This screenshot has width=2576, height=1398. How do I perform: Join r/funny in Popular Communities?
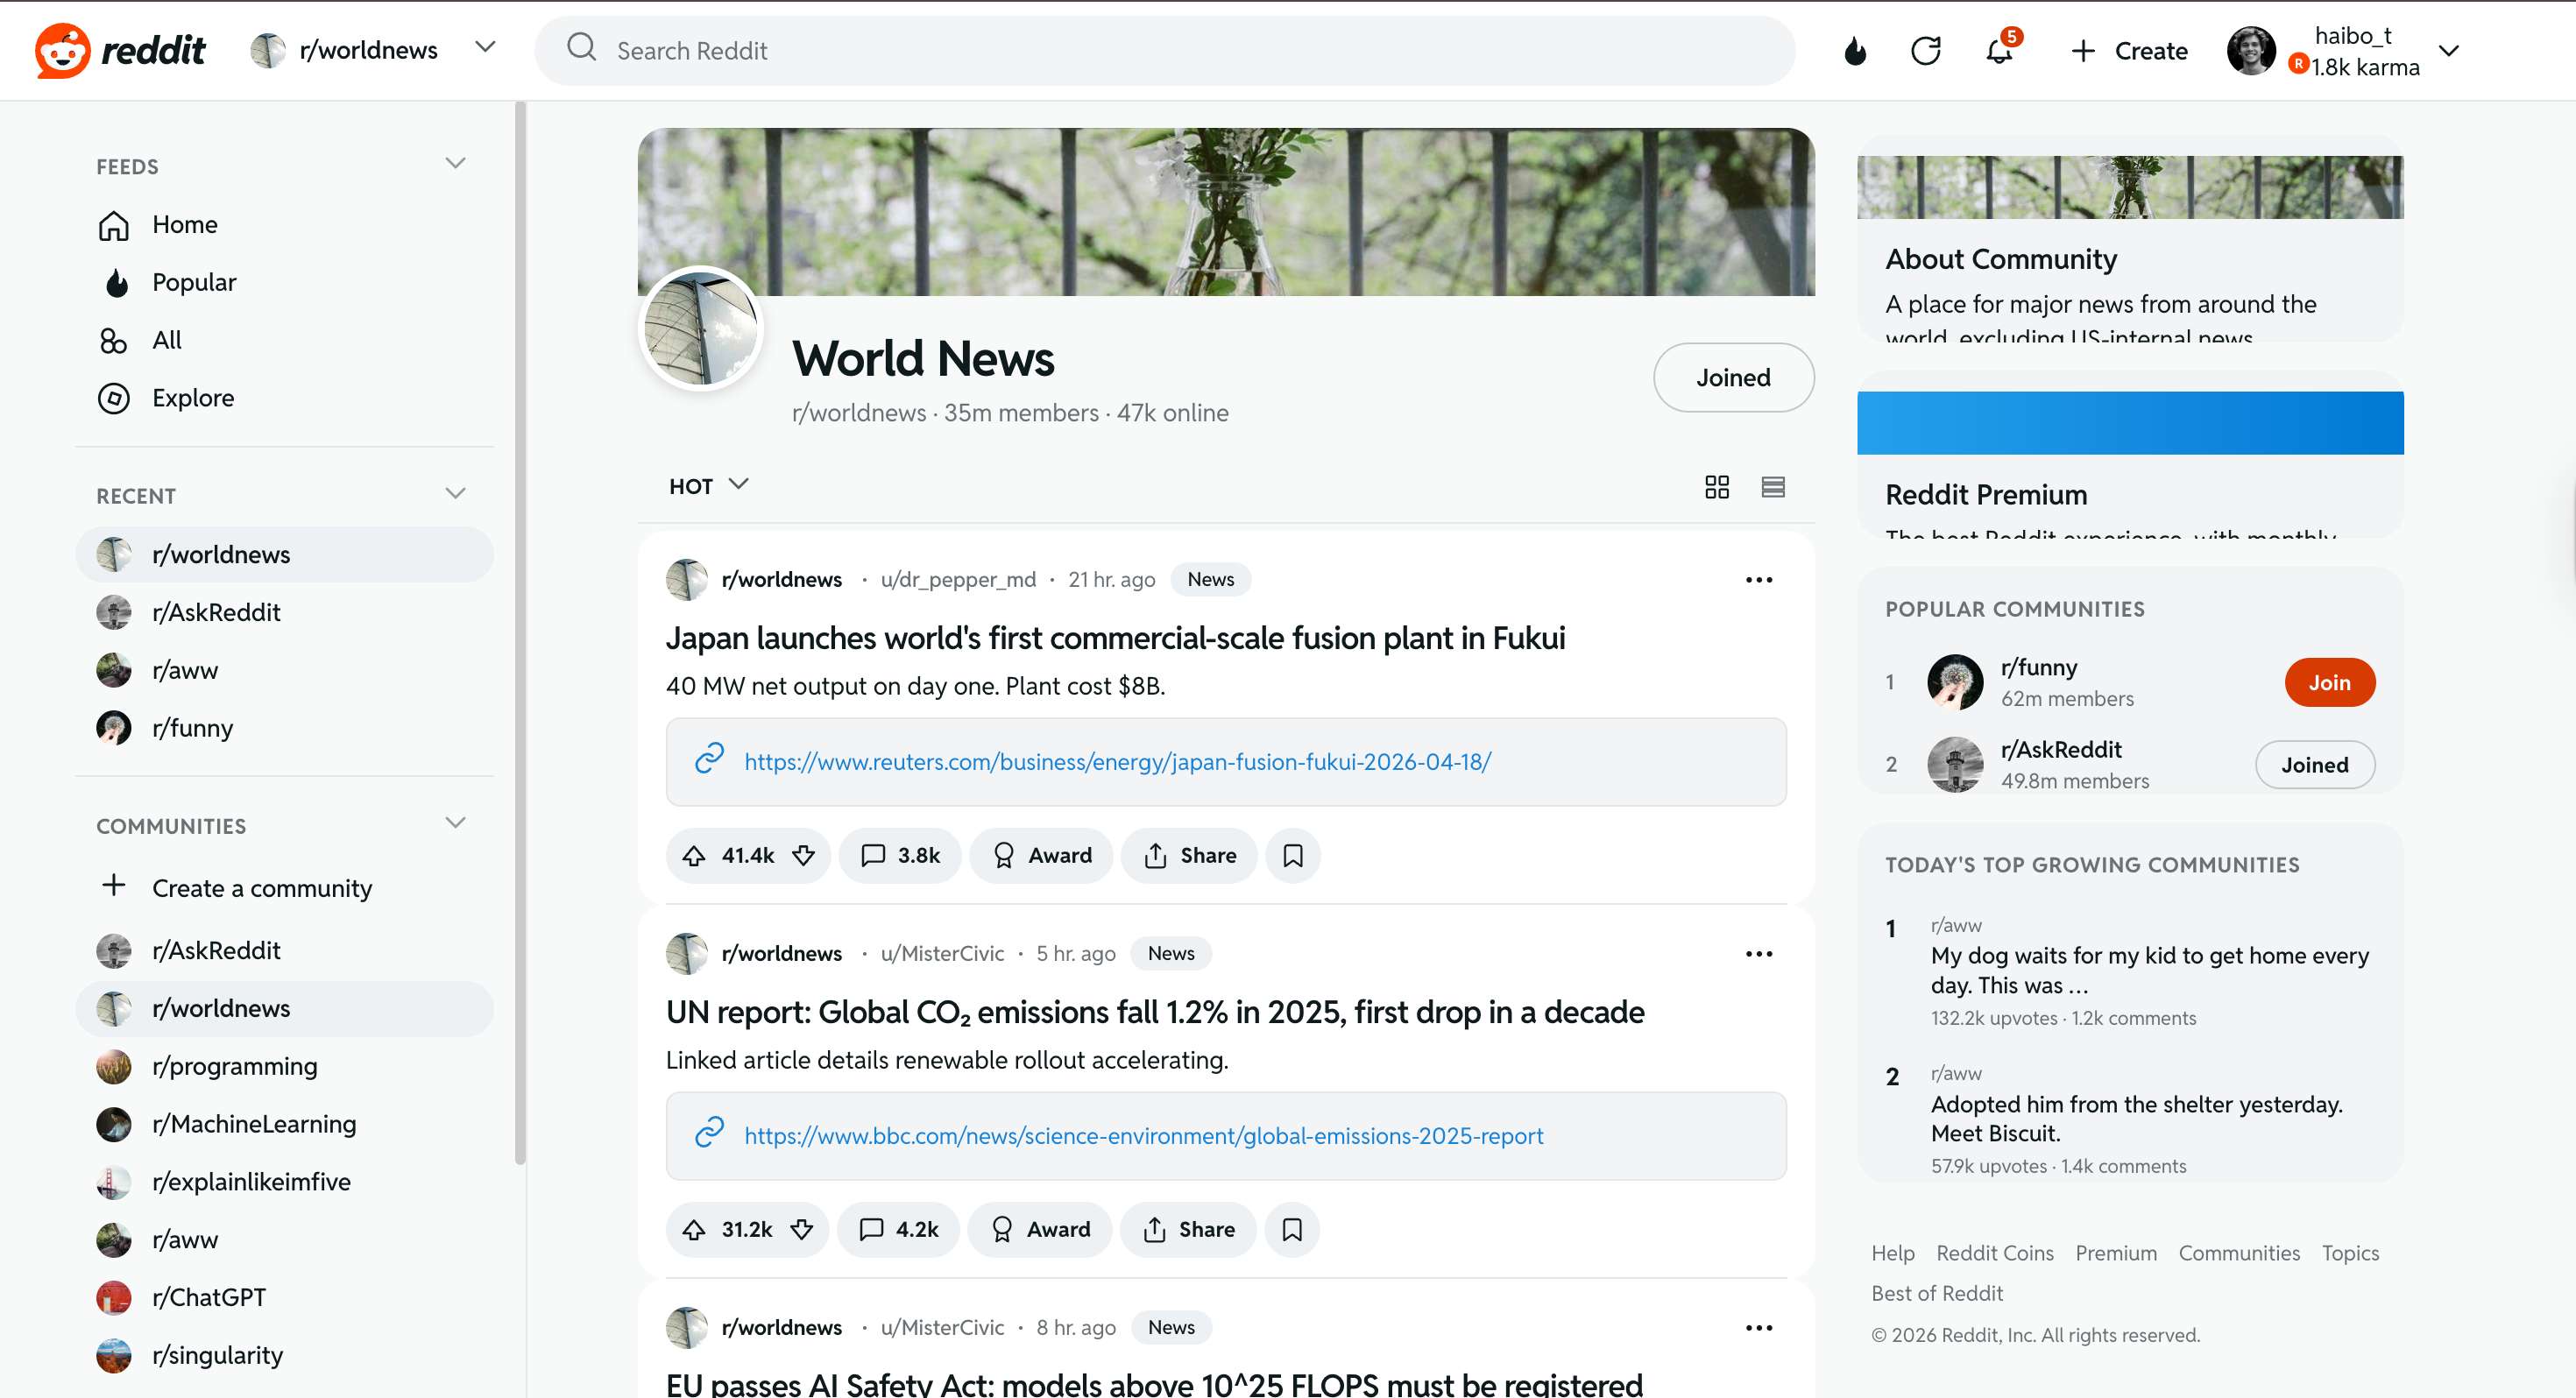pos(2329,683)
